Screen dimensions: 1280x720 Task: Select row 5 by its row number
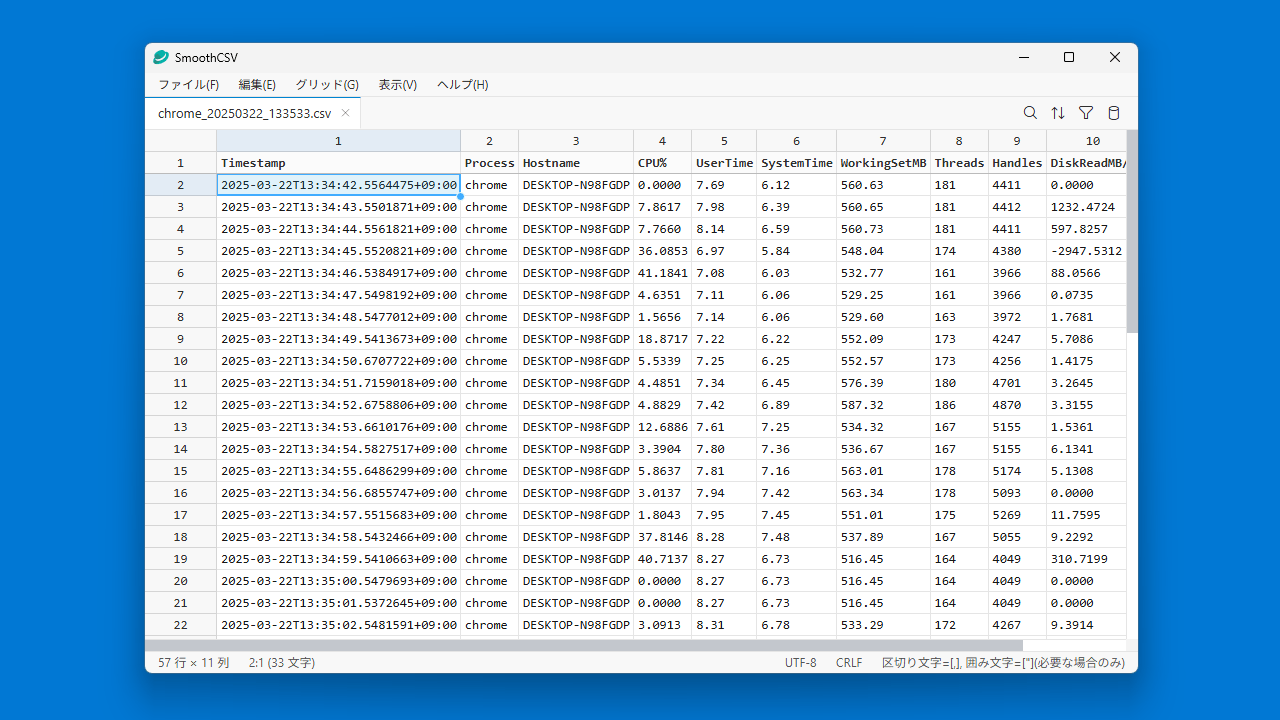(x=180, y=250)
